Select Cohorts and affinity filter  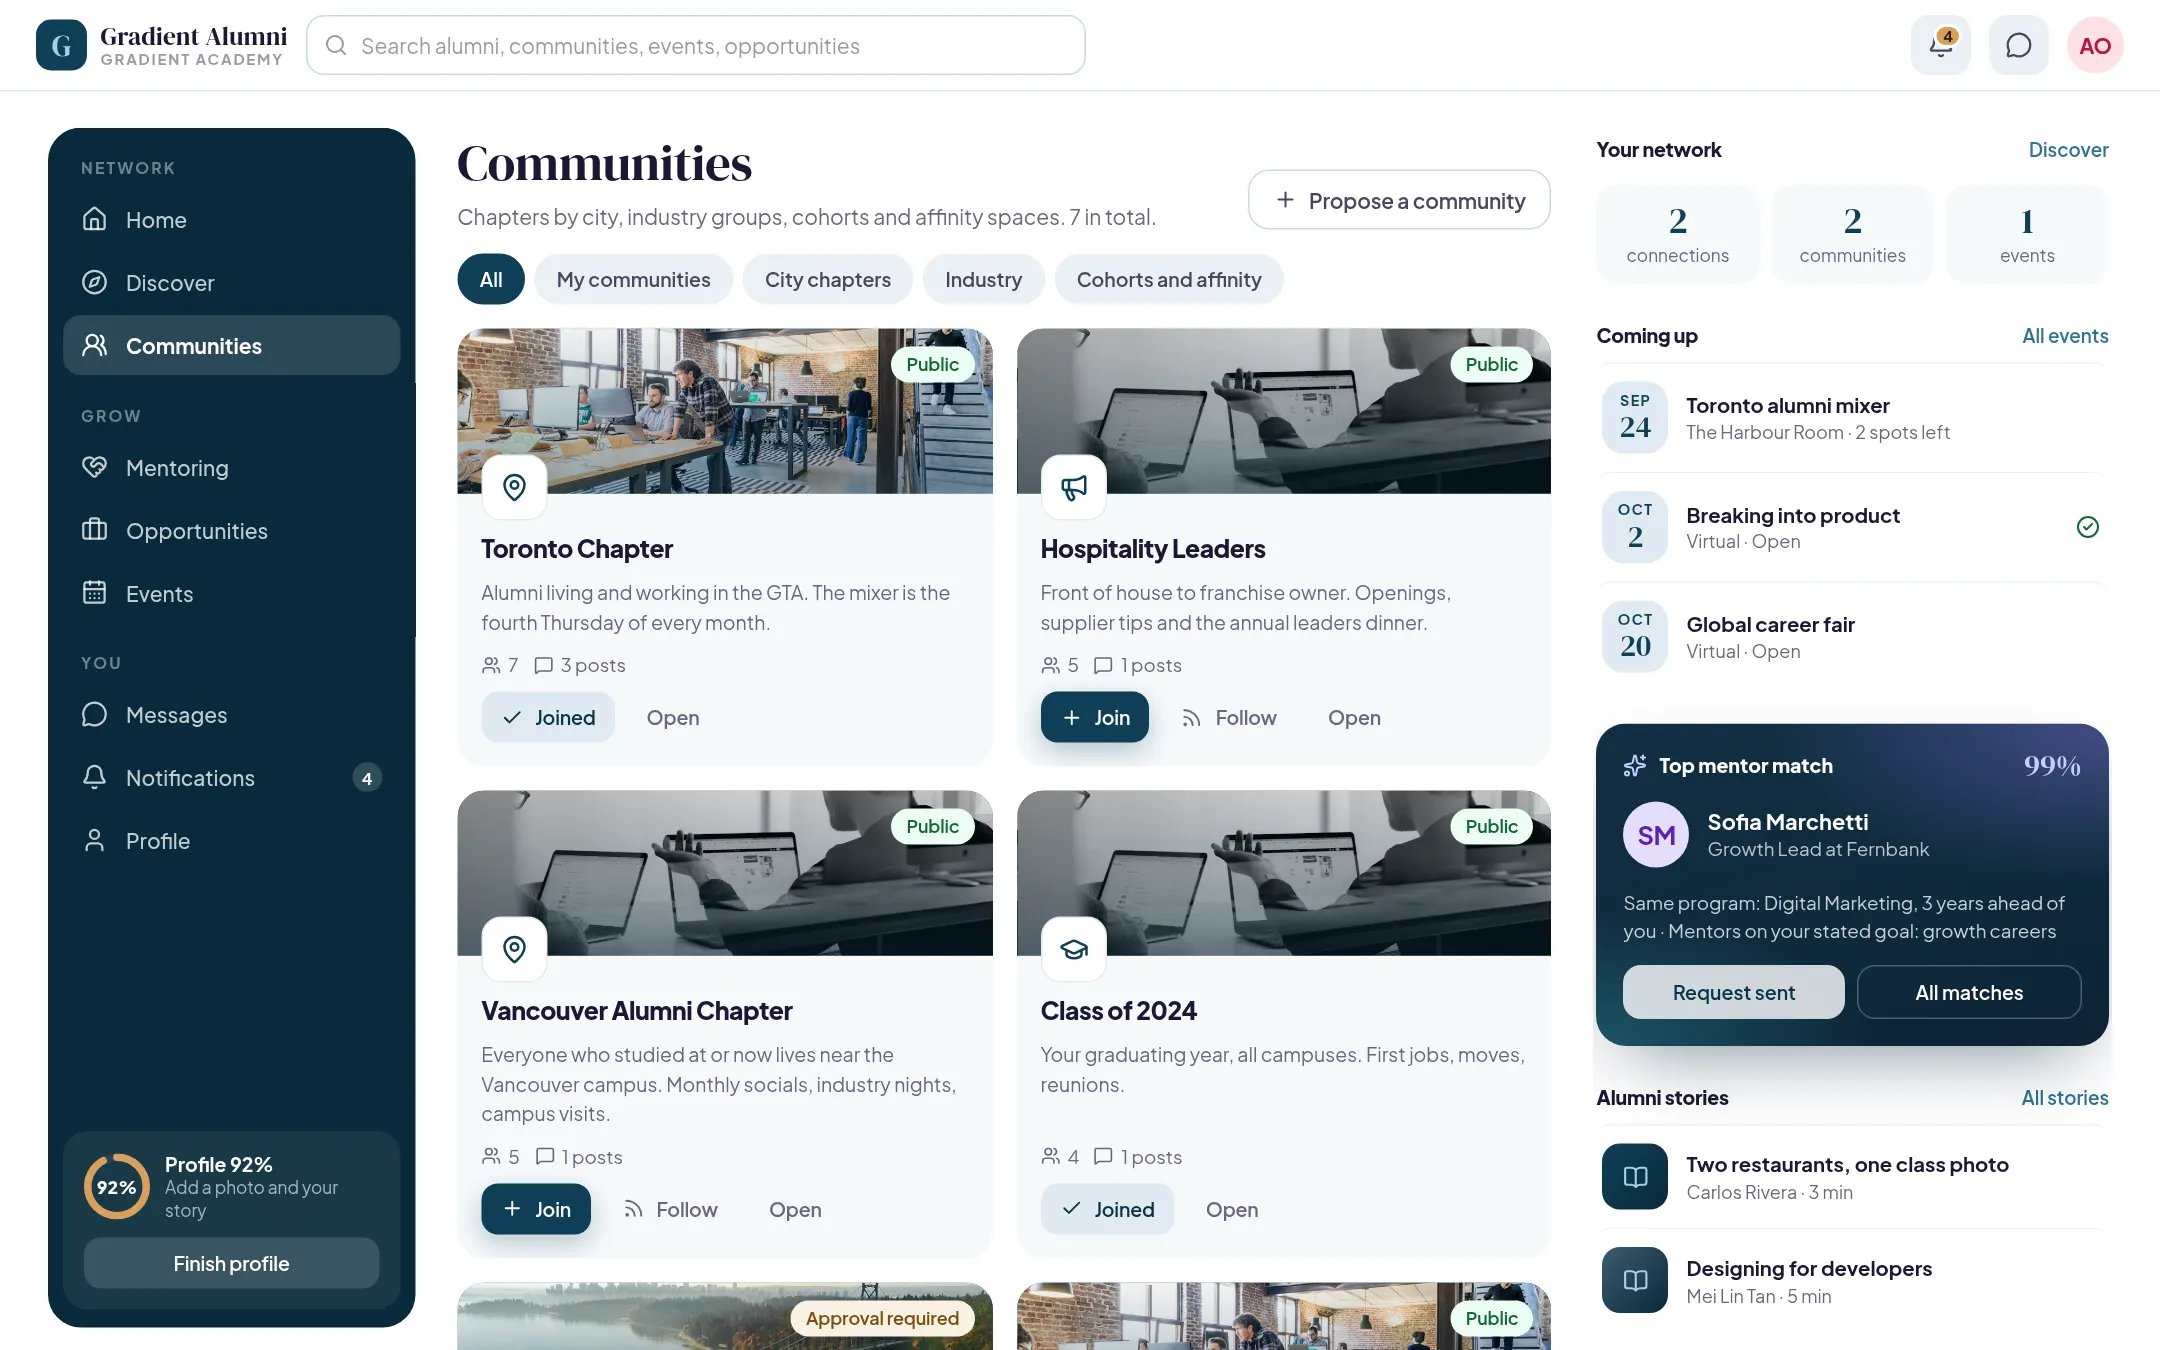(x=1169, y=280)
